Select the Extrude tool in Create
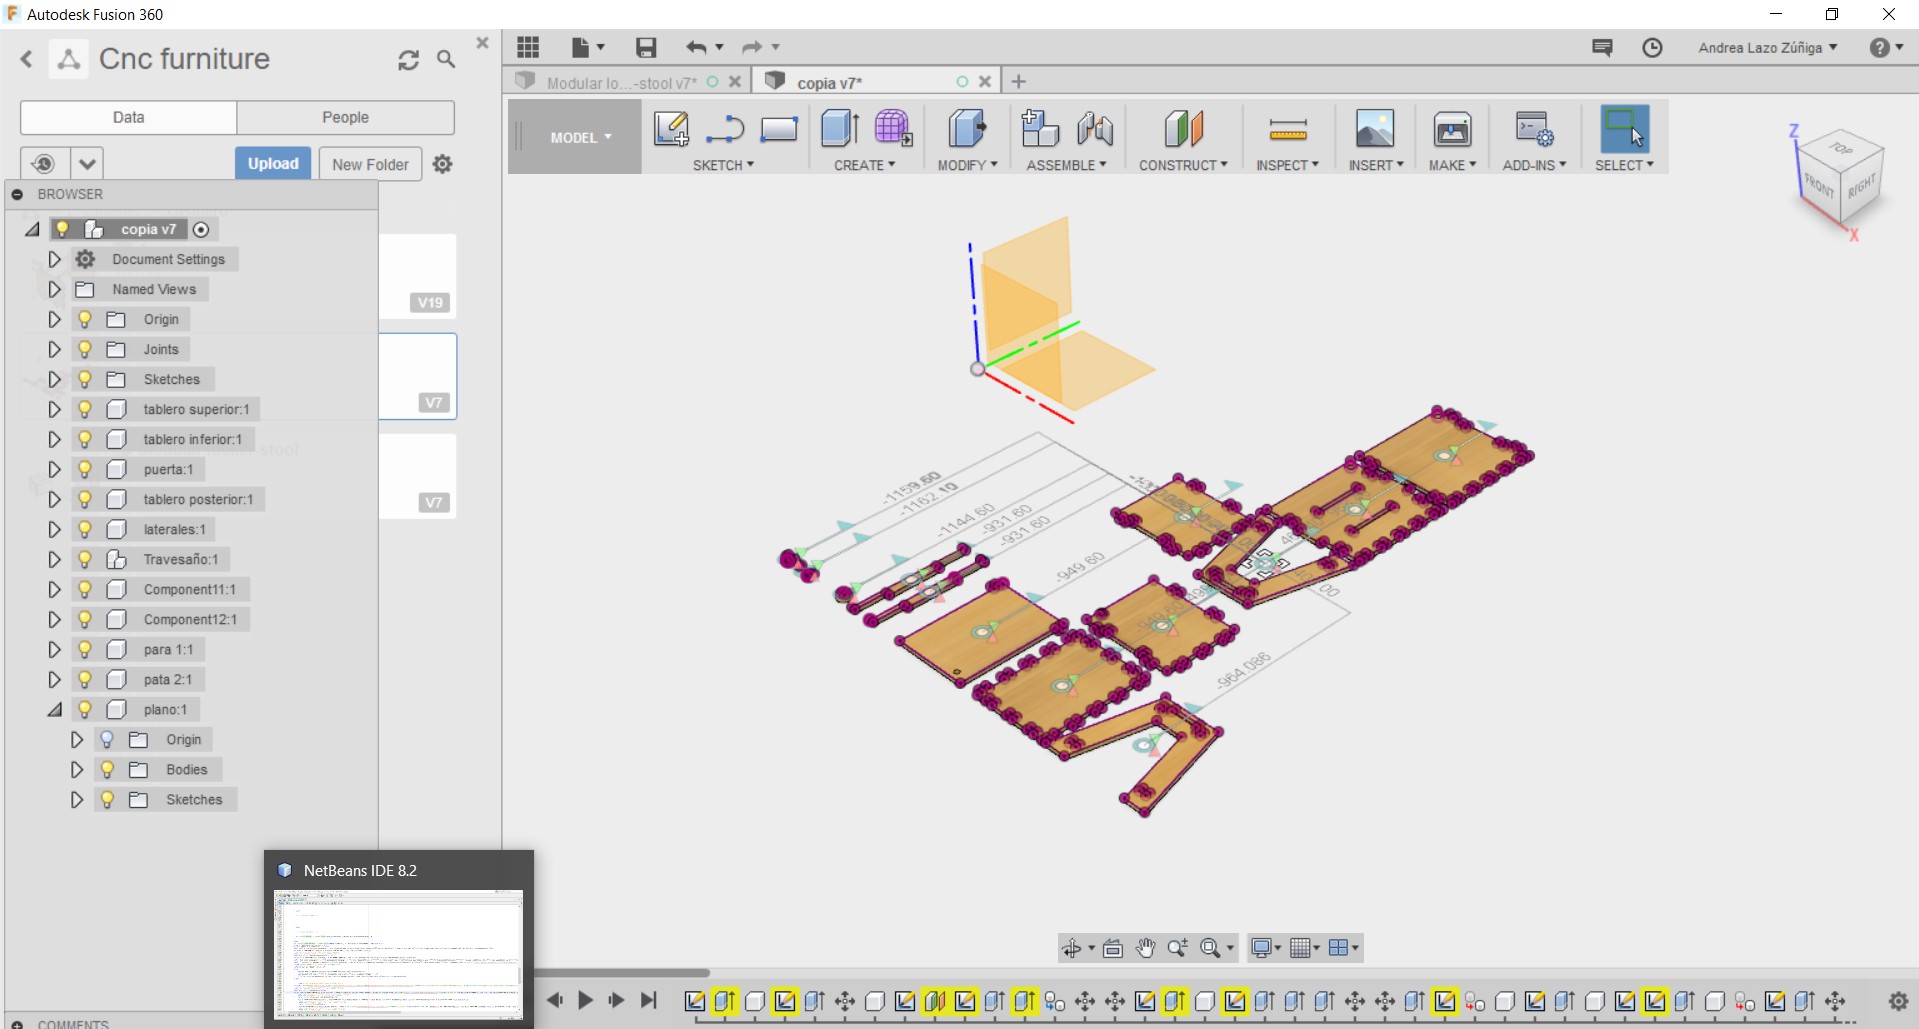This screenshot has height=1029, width=1919. pos(839,129)
